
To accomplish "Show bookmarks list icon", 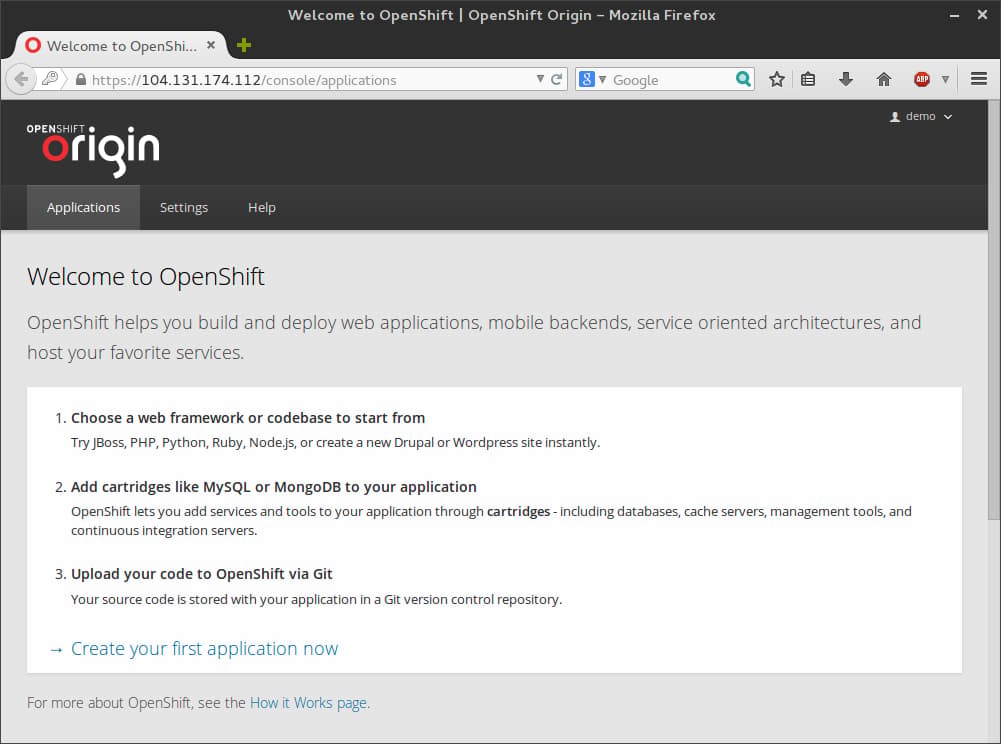I will (808, 79).
